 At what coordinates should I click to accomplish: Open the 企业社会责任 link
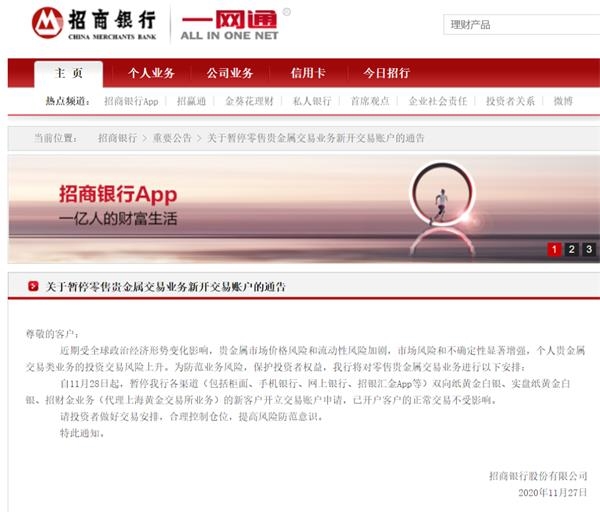tap(438, 101)
